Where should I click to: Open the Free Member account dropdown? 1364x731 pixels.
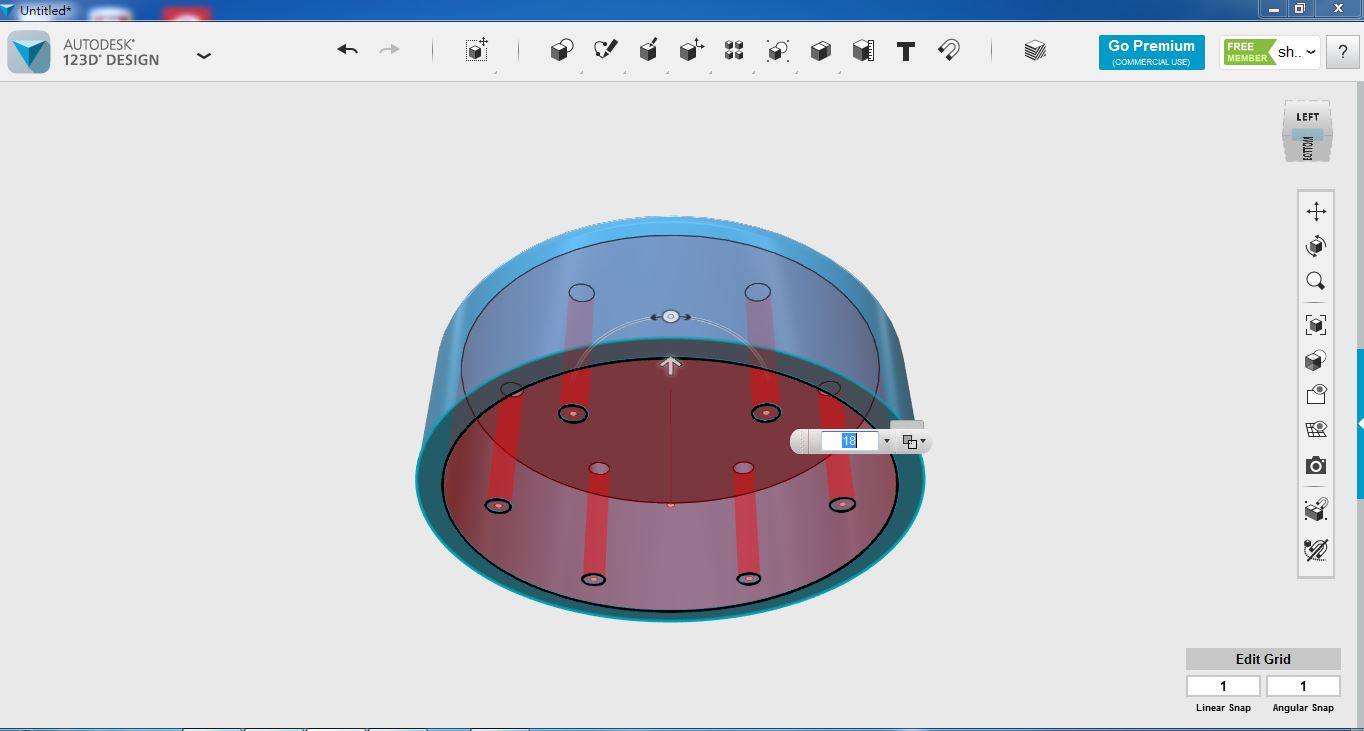(x=1270, y=52)
